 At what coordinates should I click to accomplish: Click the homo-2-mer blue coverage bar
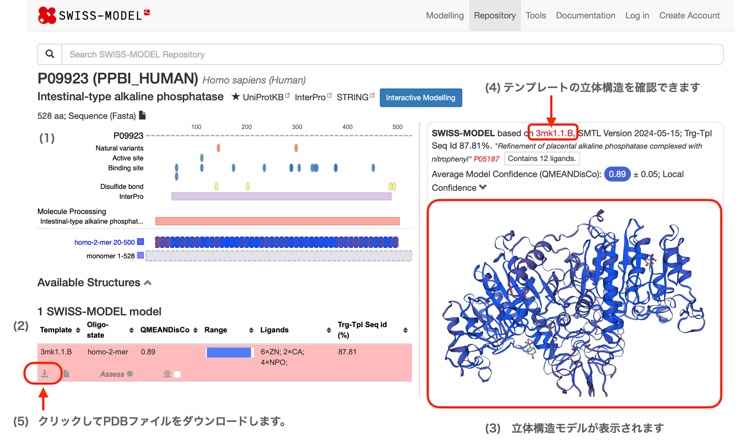coord(277,242)
